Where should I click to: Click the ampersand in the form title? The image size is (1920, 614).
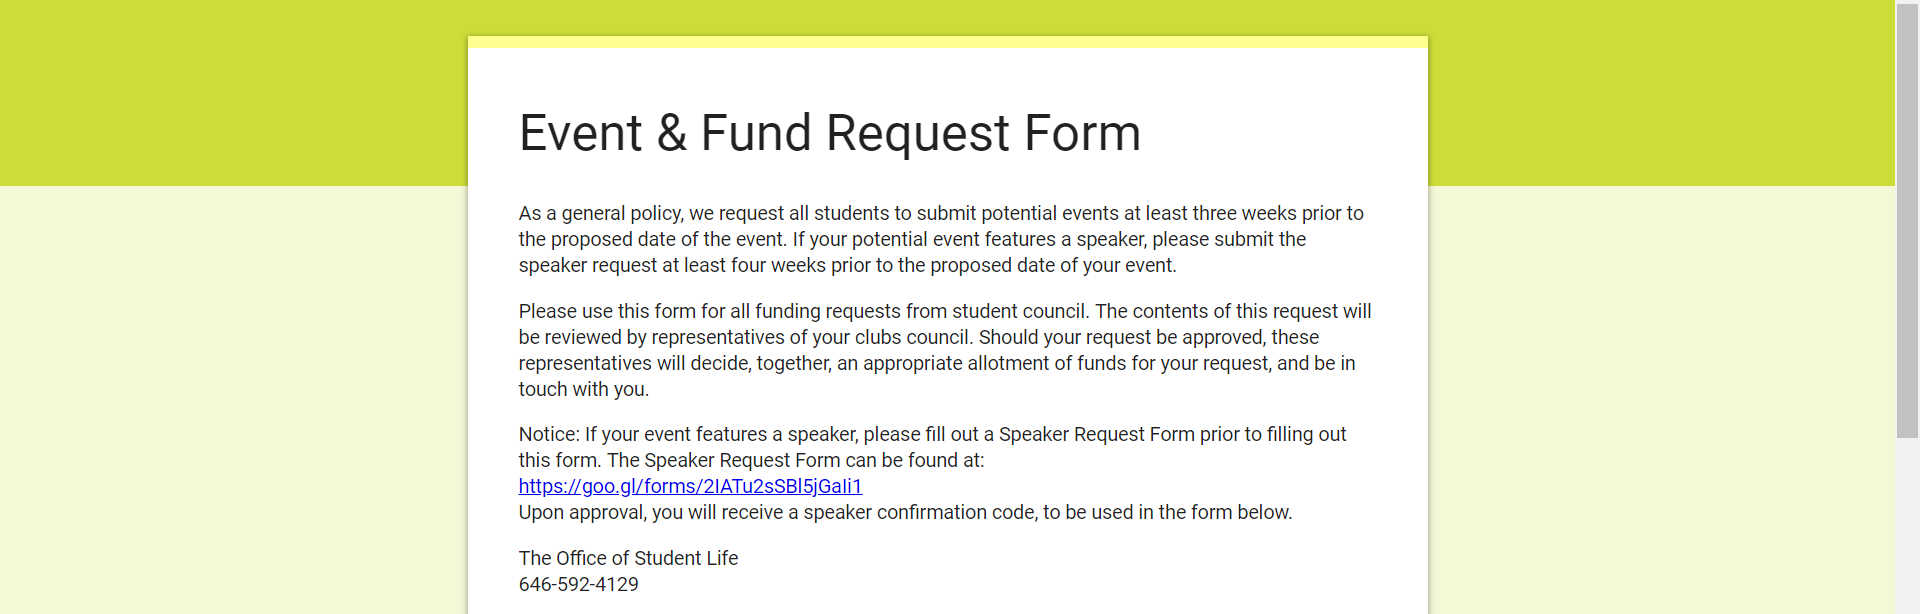coord(671,133)
